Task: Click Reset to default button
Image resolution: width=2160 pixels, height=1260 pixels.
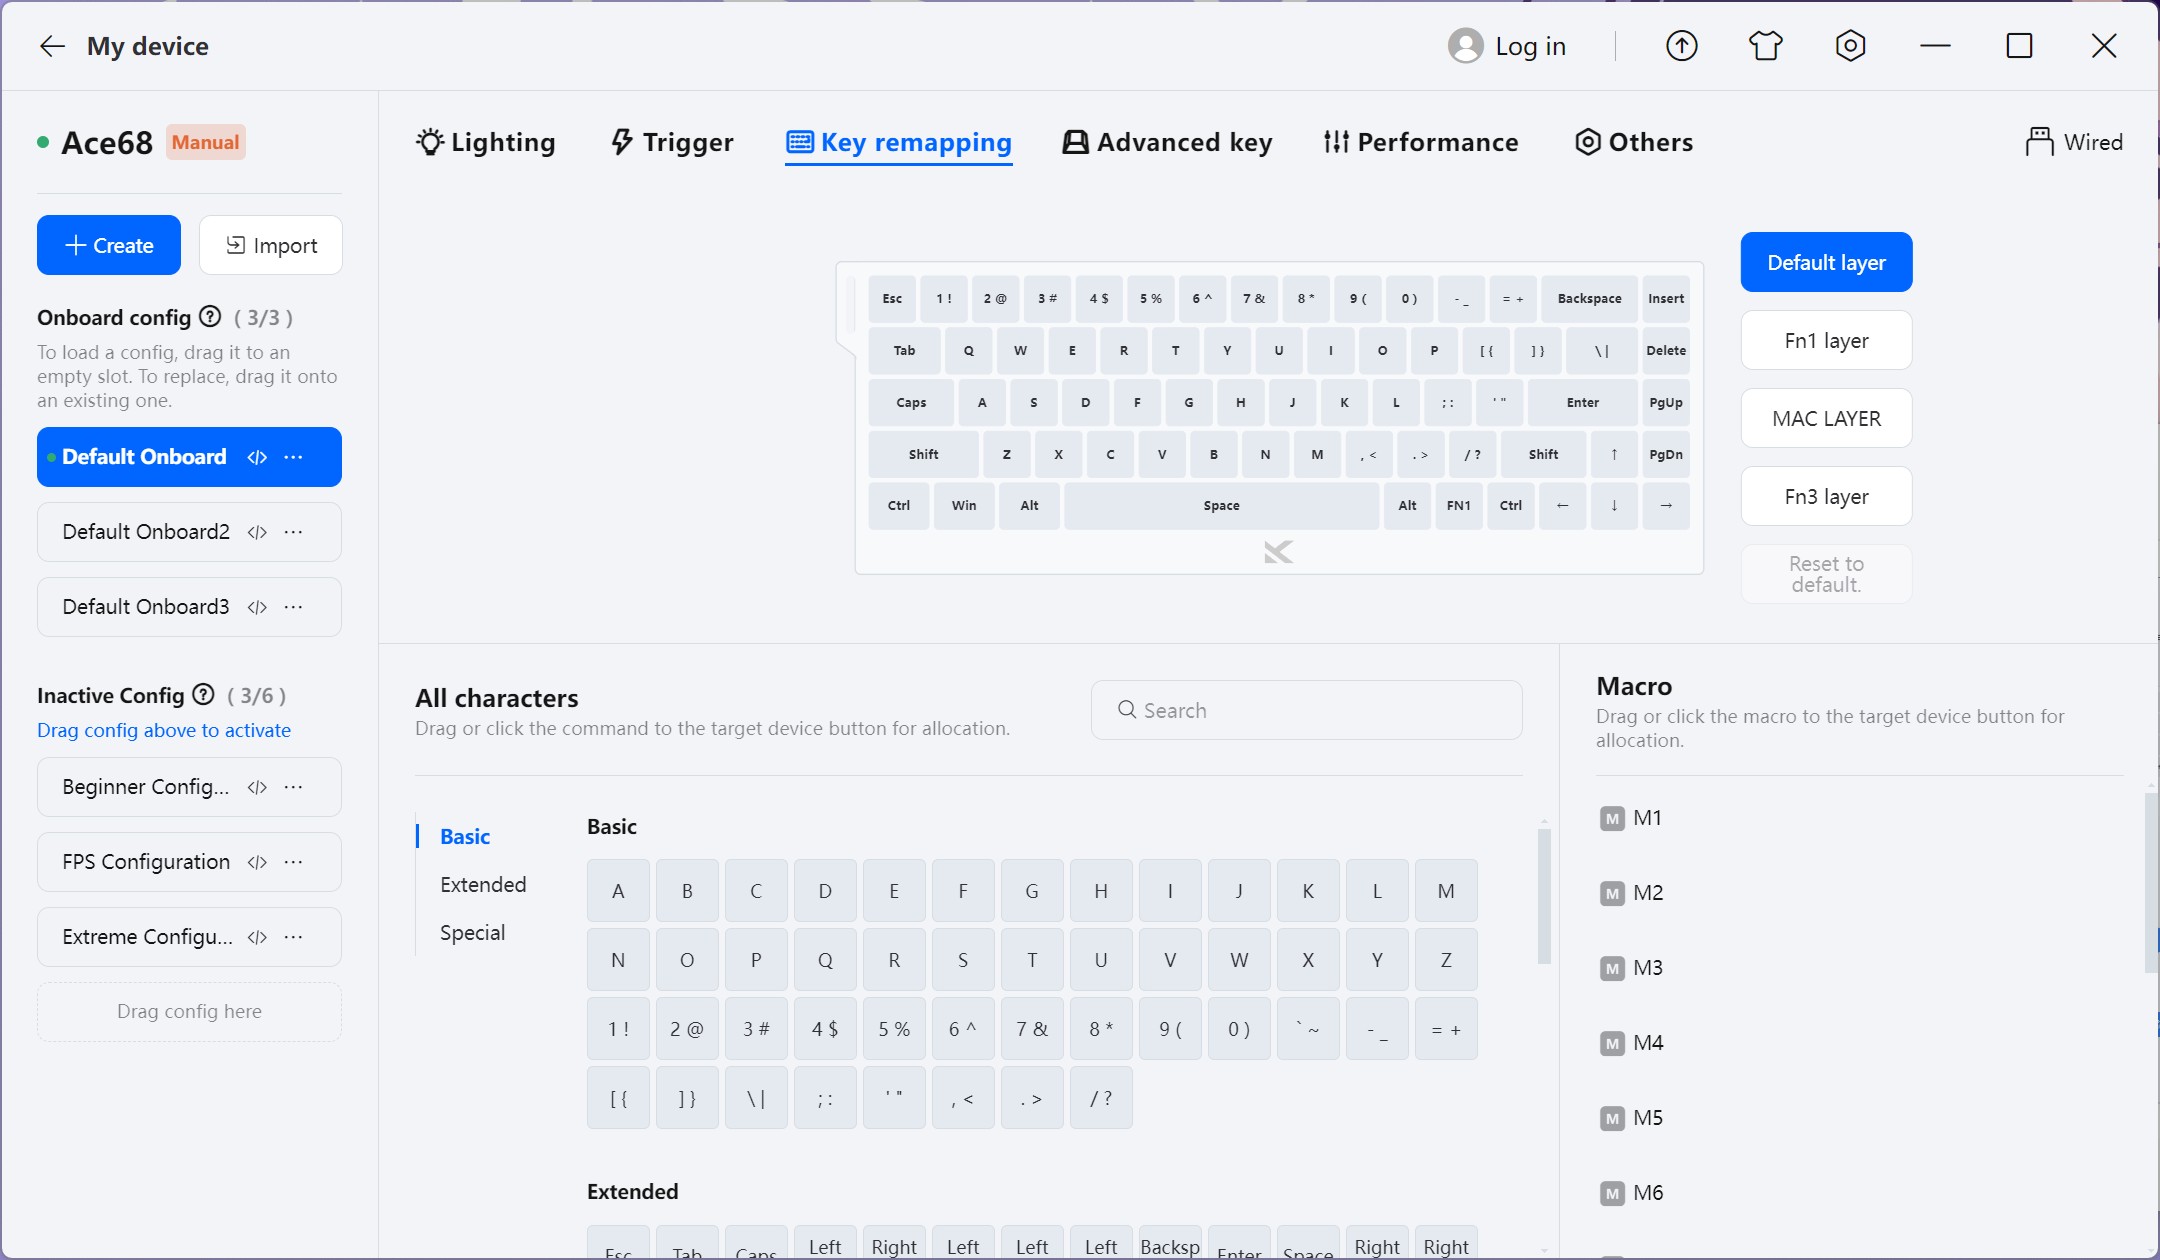Action: pyautogui.click(x=1826, y=574)
